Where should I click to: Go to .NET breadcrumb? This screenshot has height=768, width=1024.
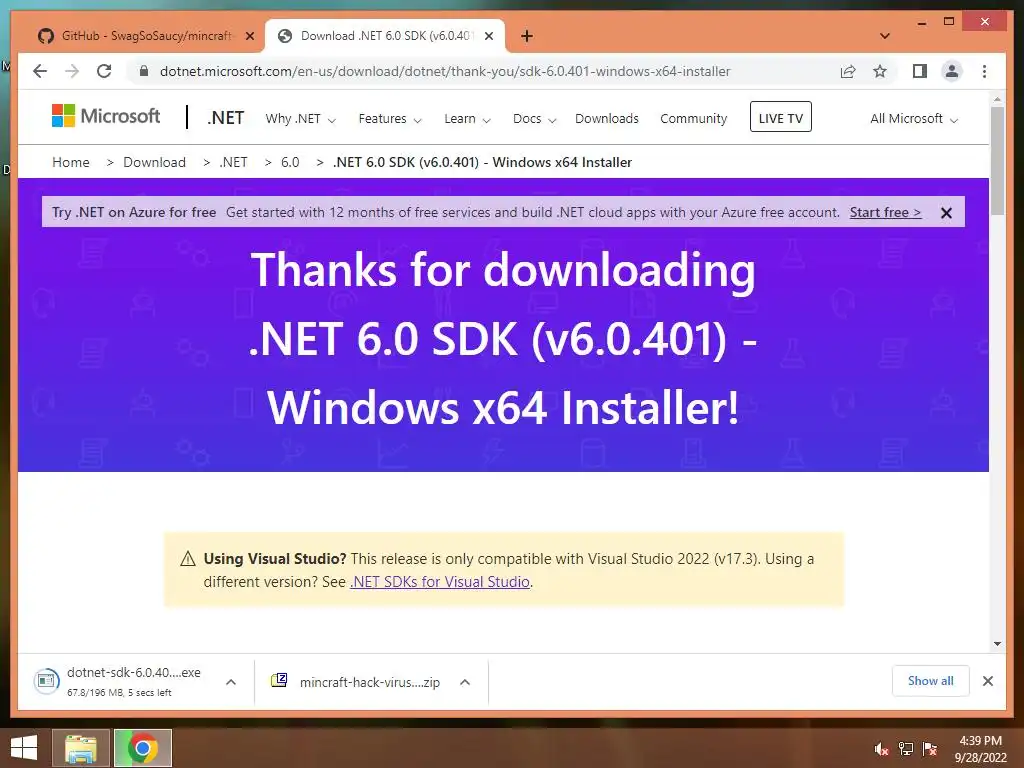click(233, 162)
